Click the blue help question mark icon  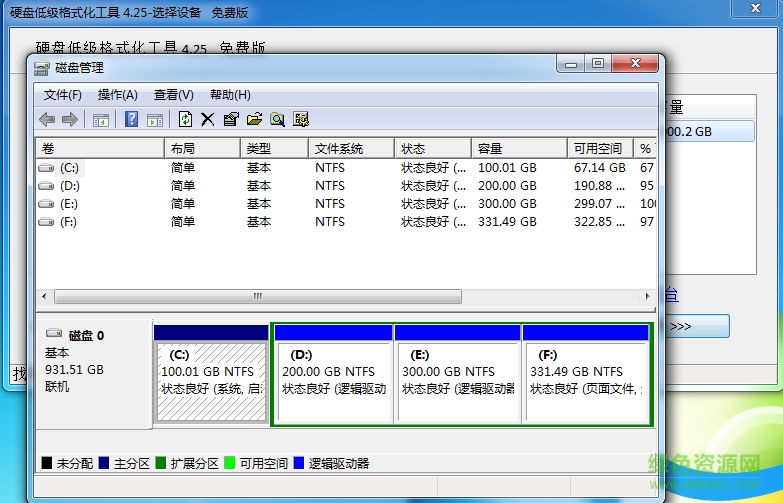tap(131, 120)
